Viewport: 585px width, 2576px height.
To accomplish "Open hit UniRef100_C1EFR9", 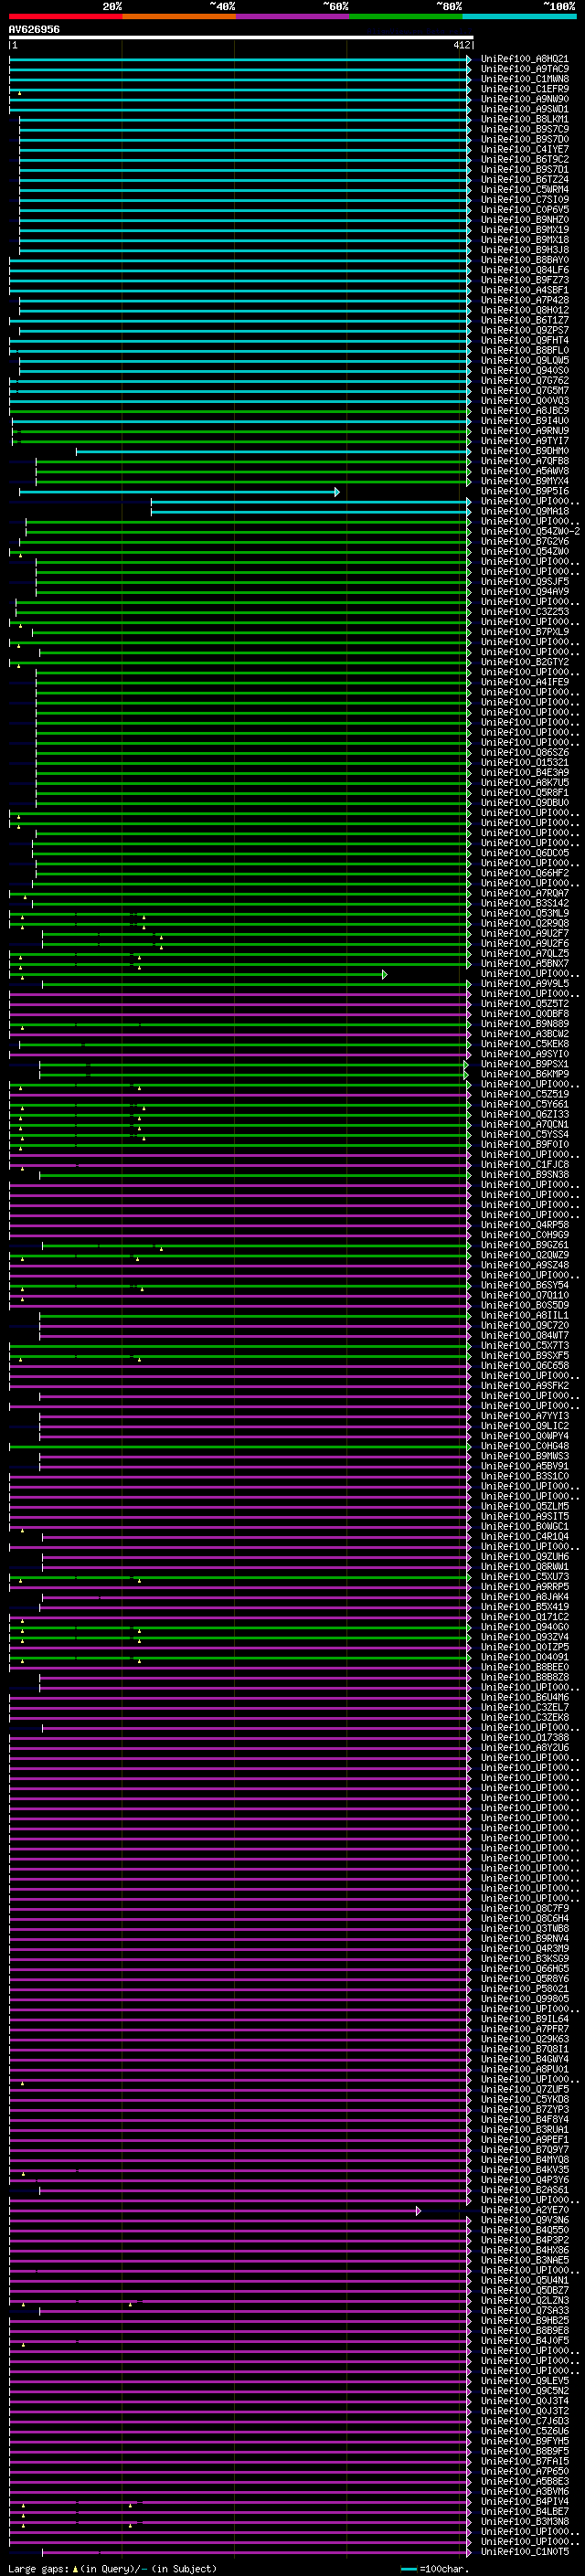I will click(525, 89).
